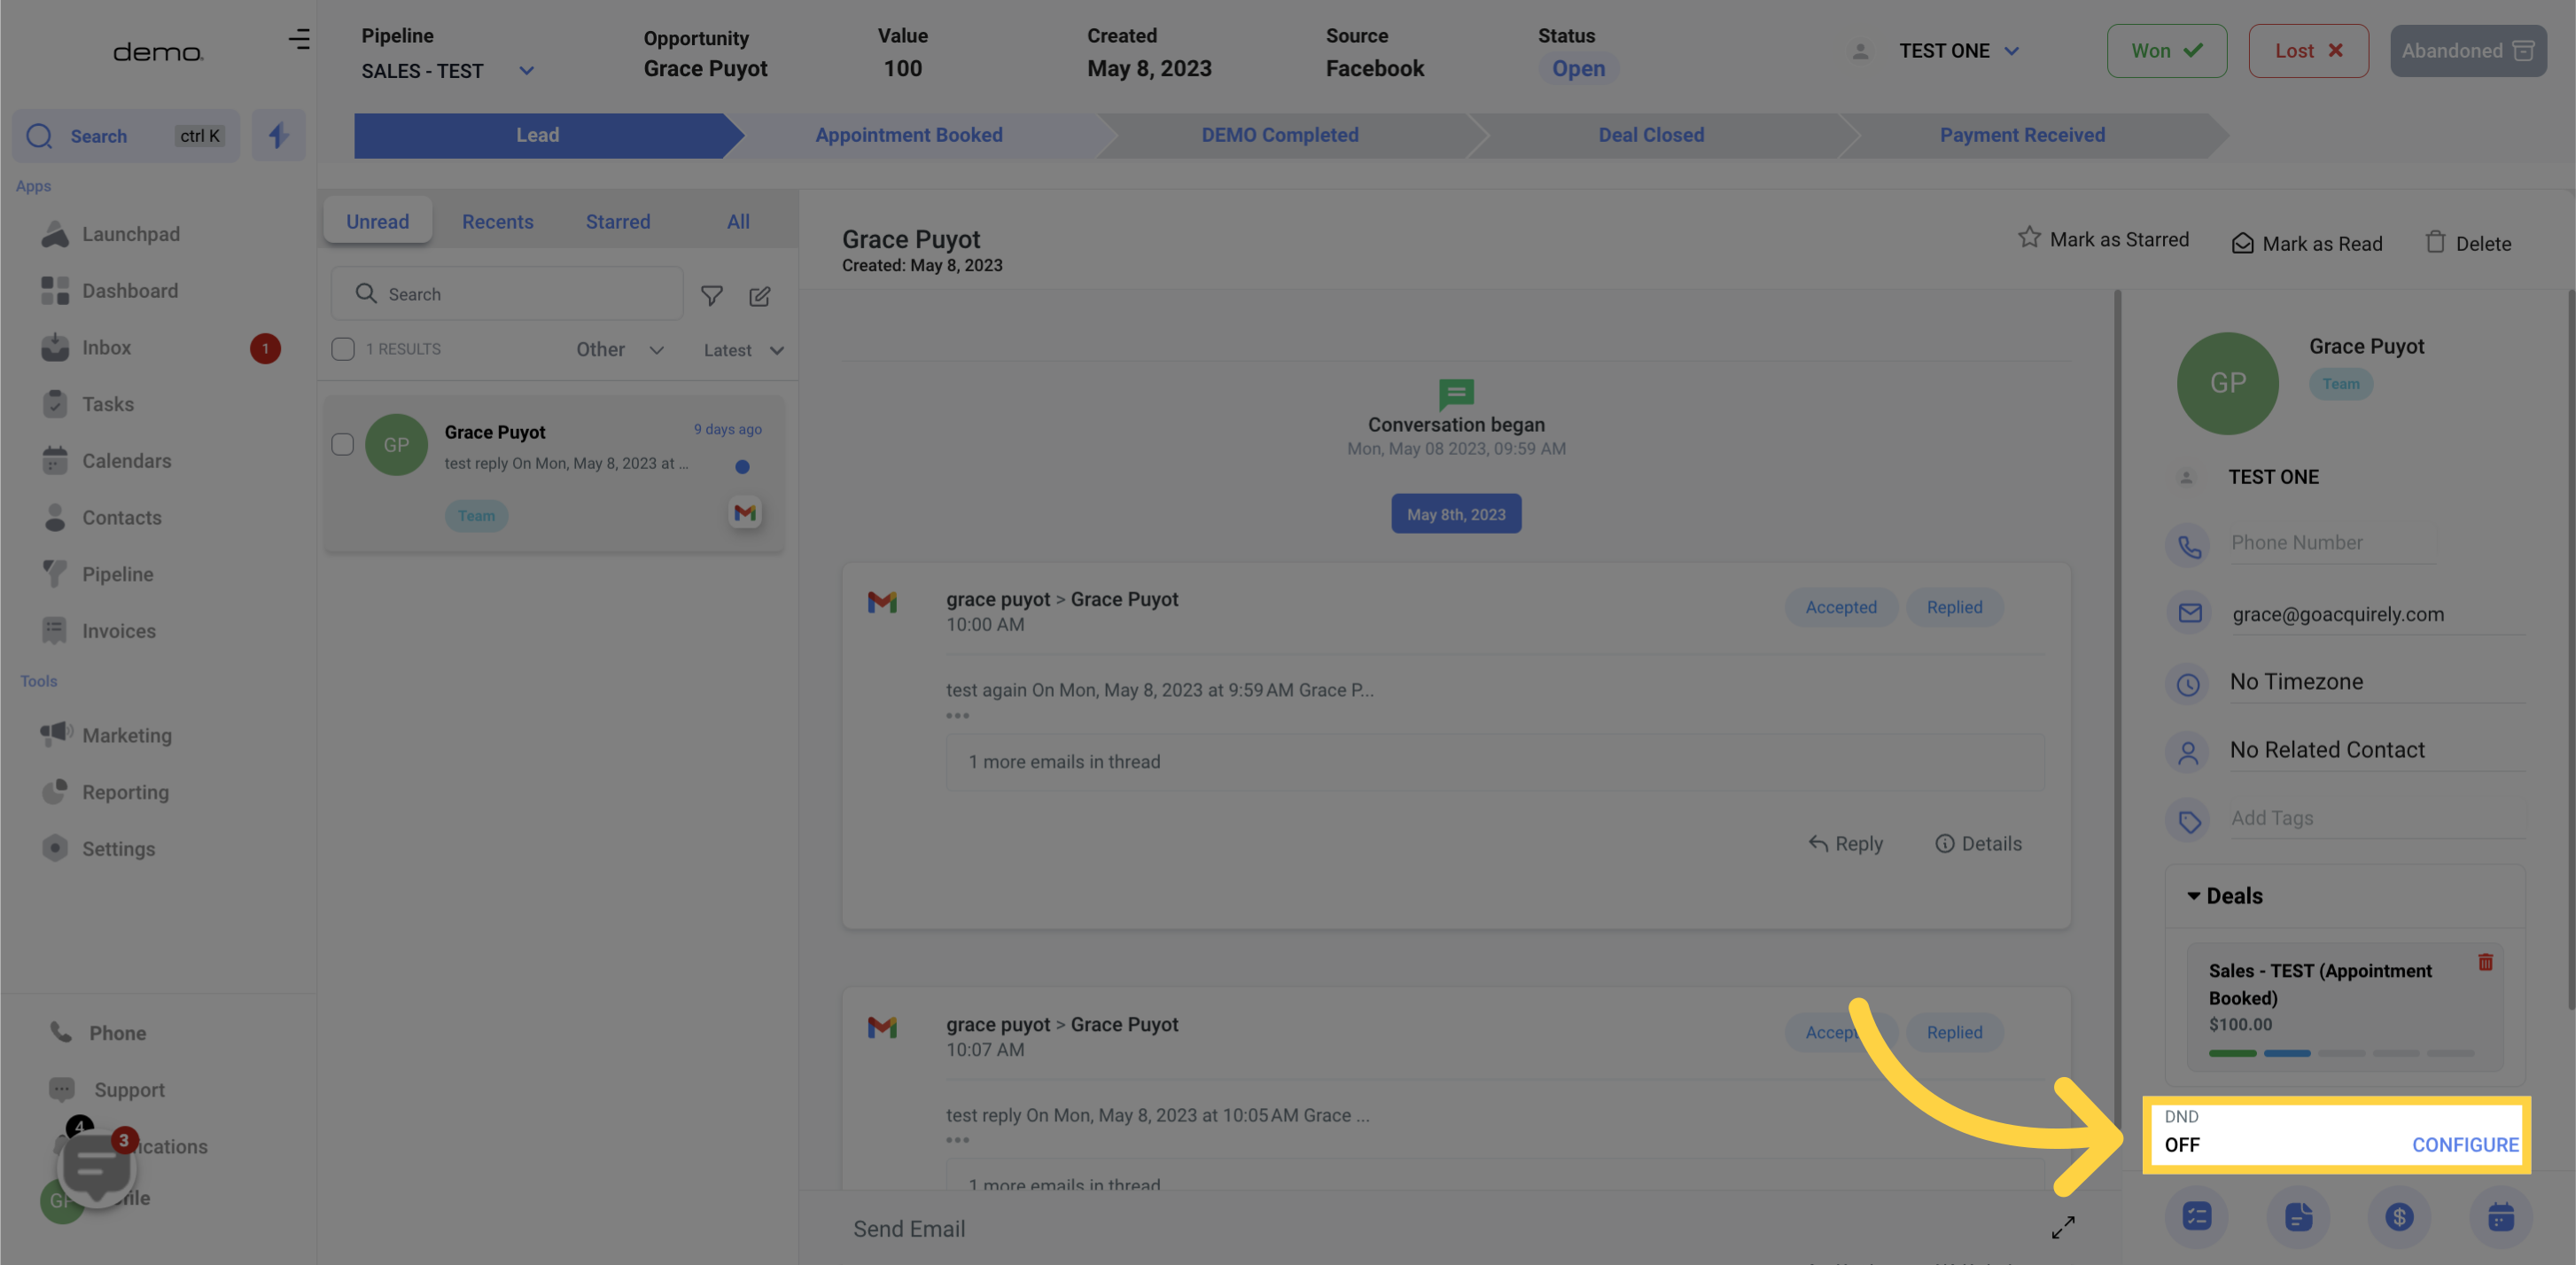Click the Gmail compose icon in conversation list
Screen dimensions: 2576x1265
pyautogui.click(x=746, y=514)
